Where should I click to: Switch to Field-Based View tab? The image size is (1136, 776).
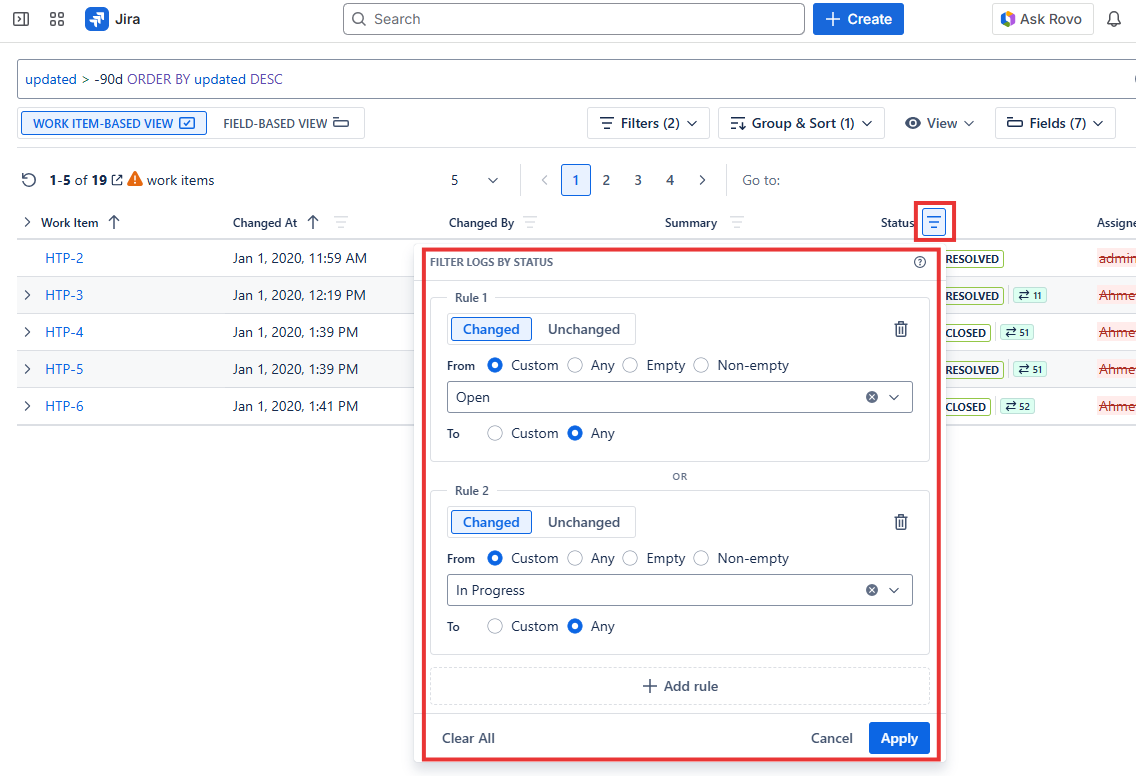click(x=286, y=123)
